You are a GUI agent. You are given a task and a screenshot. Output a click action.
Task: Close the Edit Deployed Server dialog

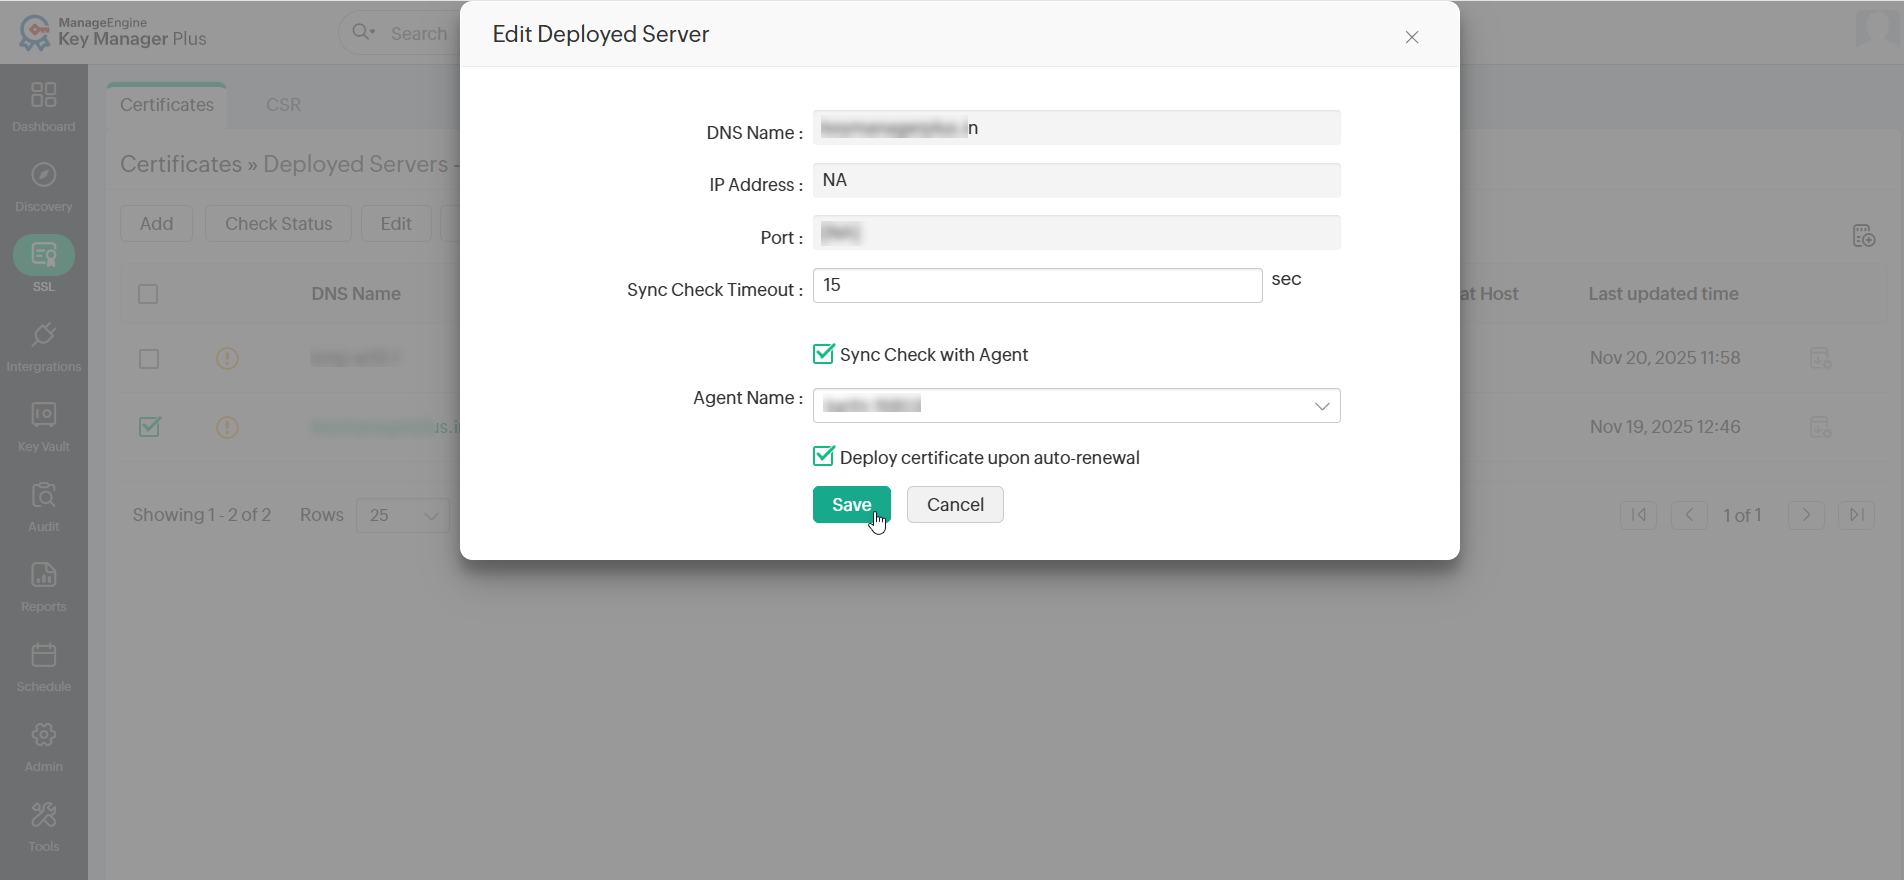coord(1412,37)
